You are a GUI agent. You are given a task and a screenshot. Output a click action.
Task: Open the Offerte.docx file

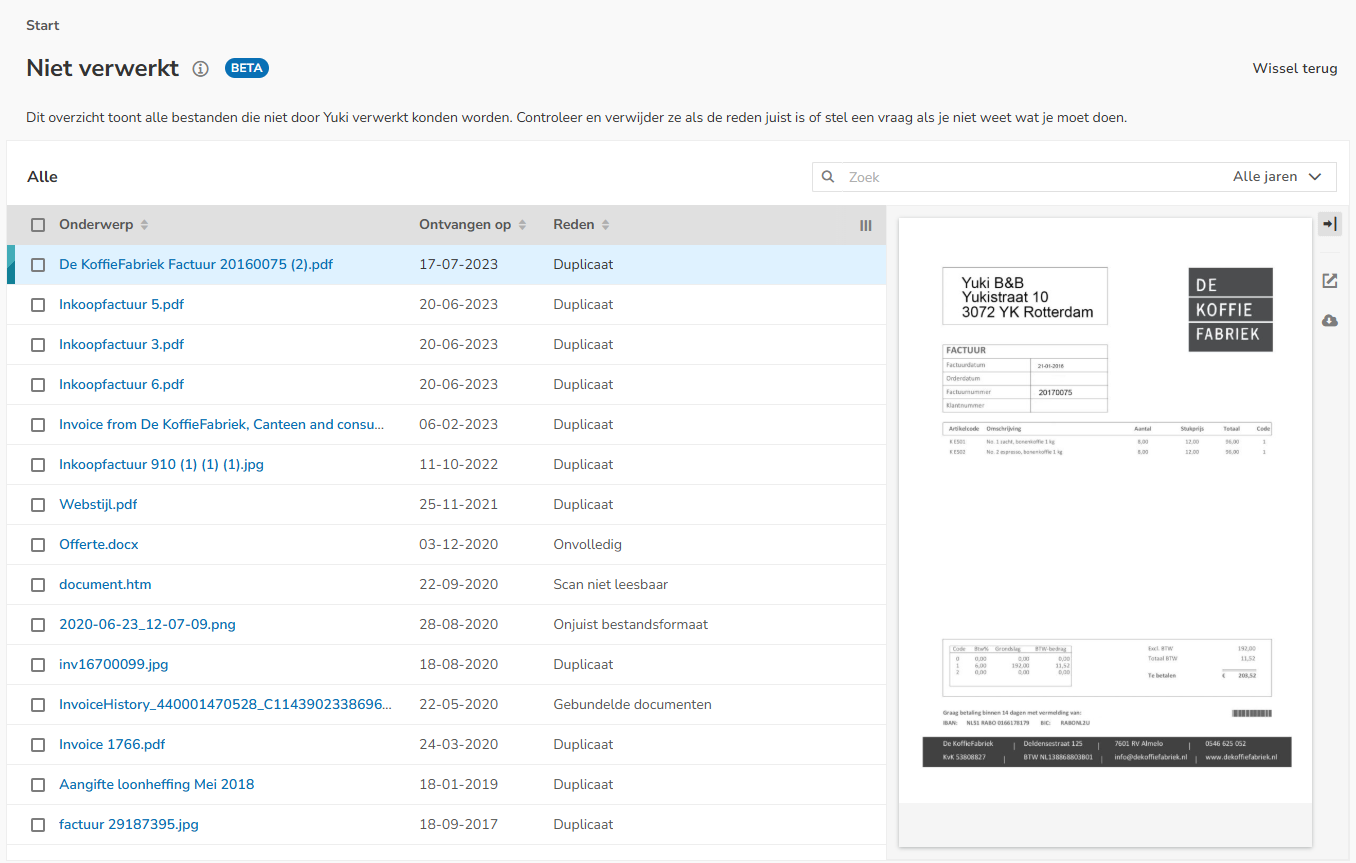tap(99, 545)
